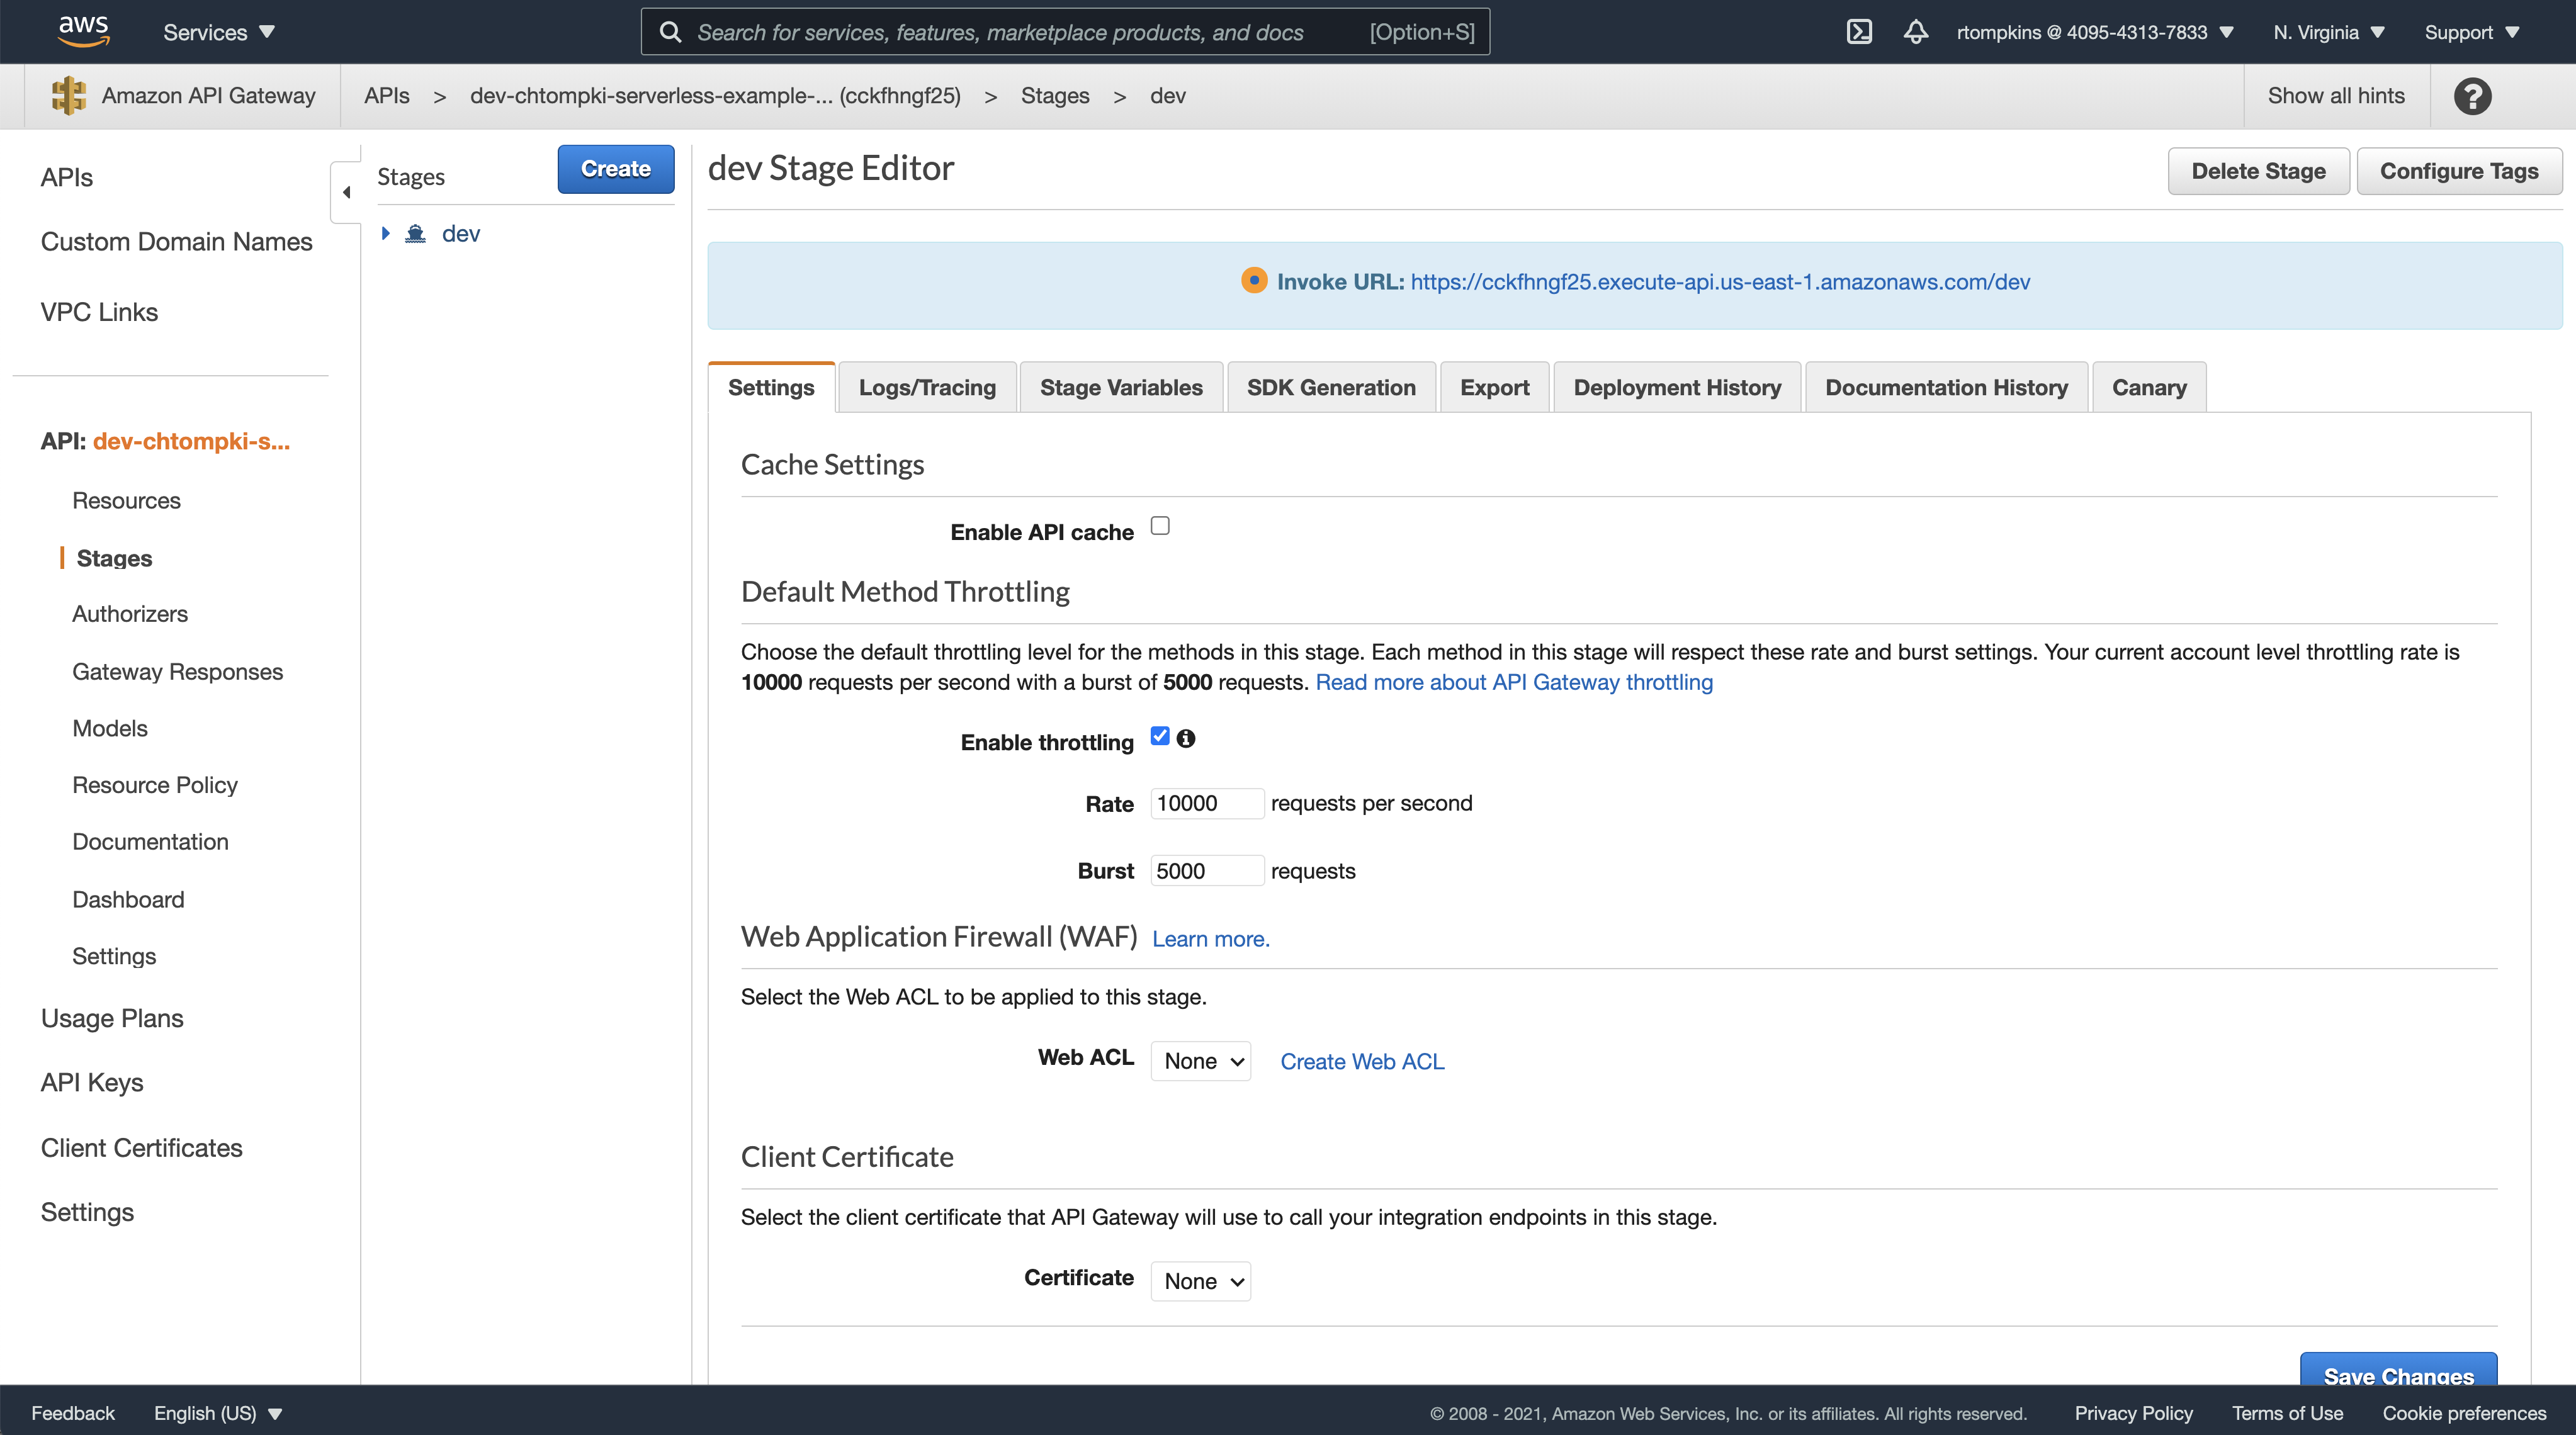2576x1435 pixels.
Task: Open the Web ACL dropdown
Action: point(1201,1061)
